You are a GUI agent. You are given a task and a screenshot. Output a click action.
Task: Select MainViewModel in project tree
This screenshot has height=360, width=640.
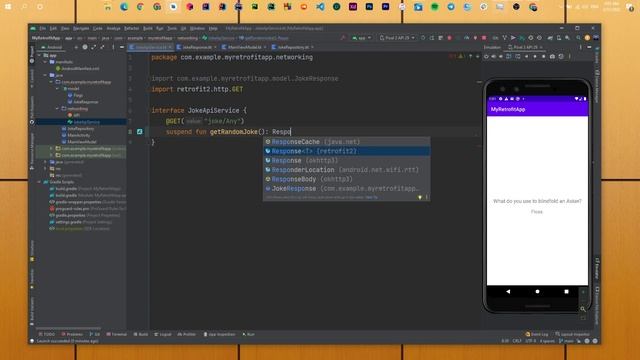(x=79, y=142)
